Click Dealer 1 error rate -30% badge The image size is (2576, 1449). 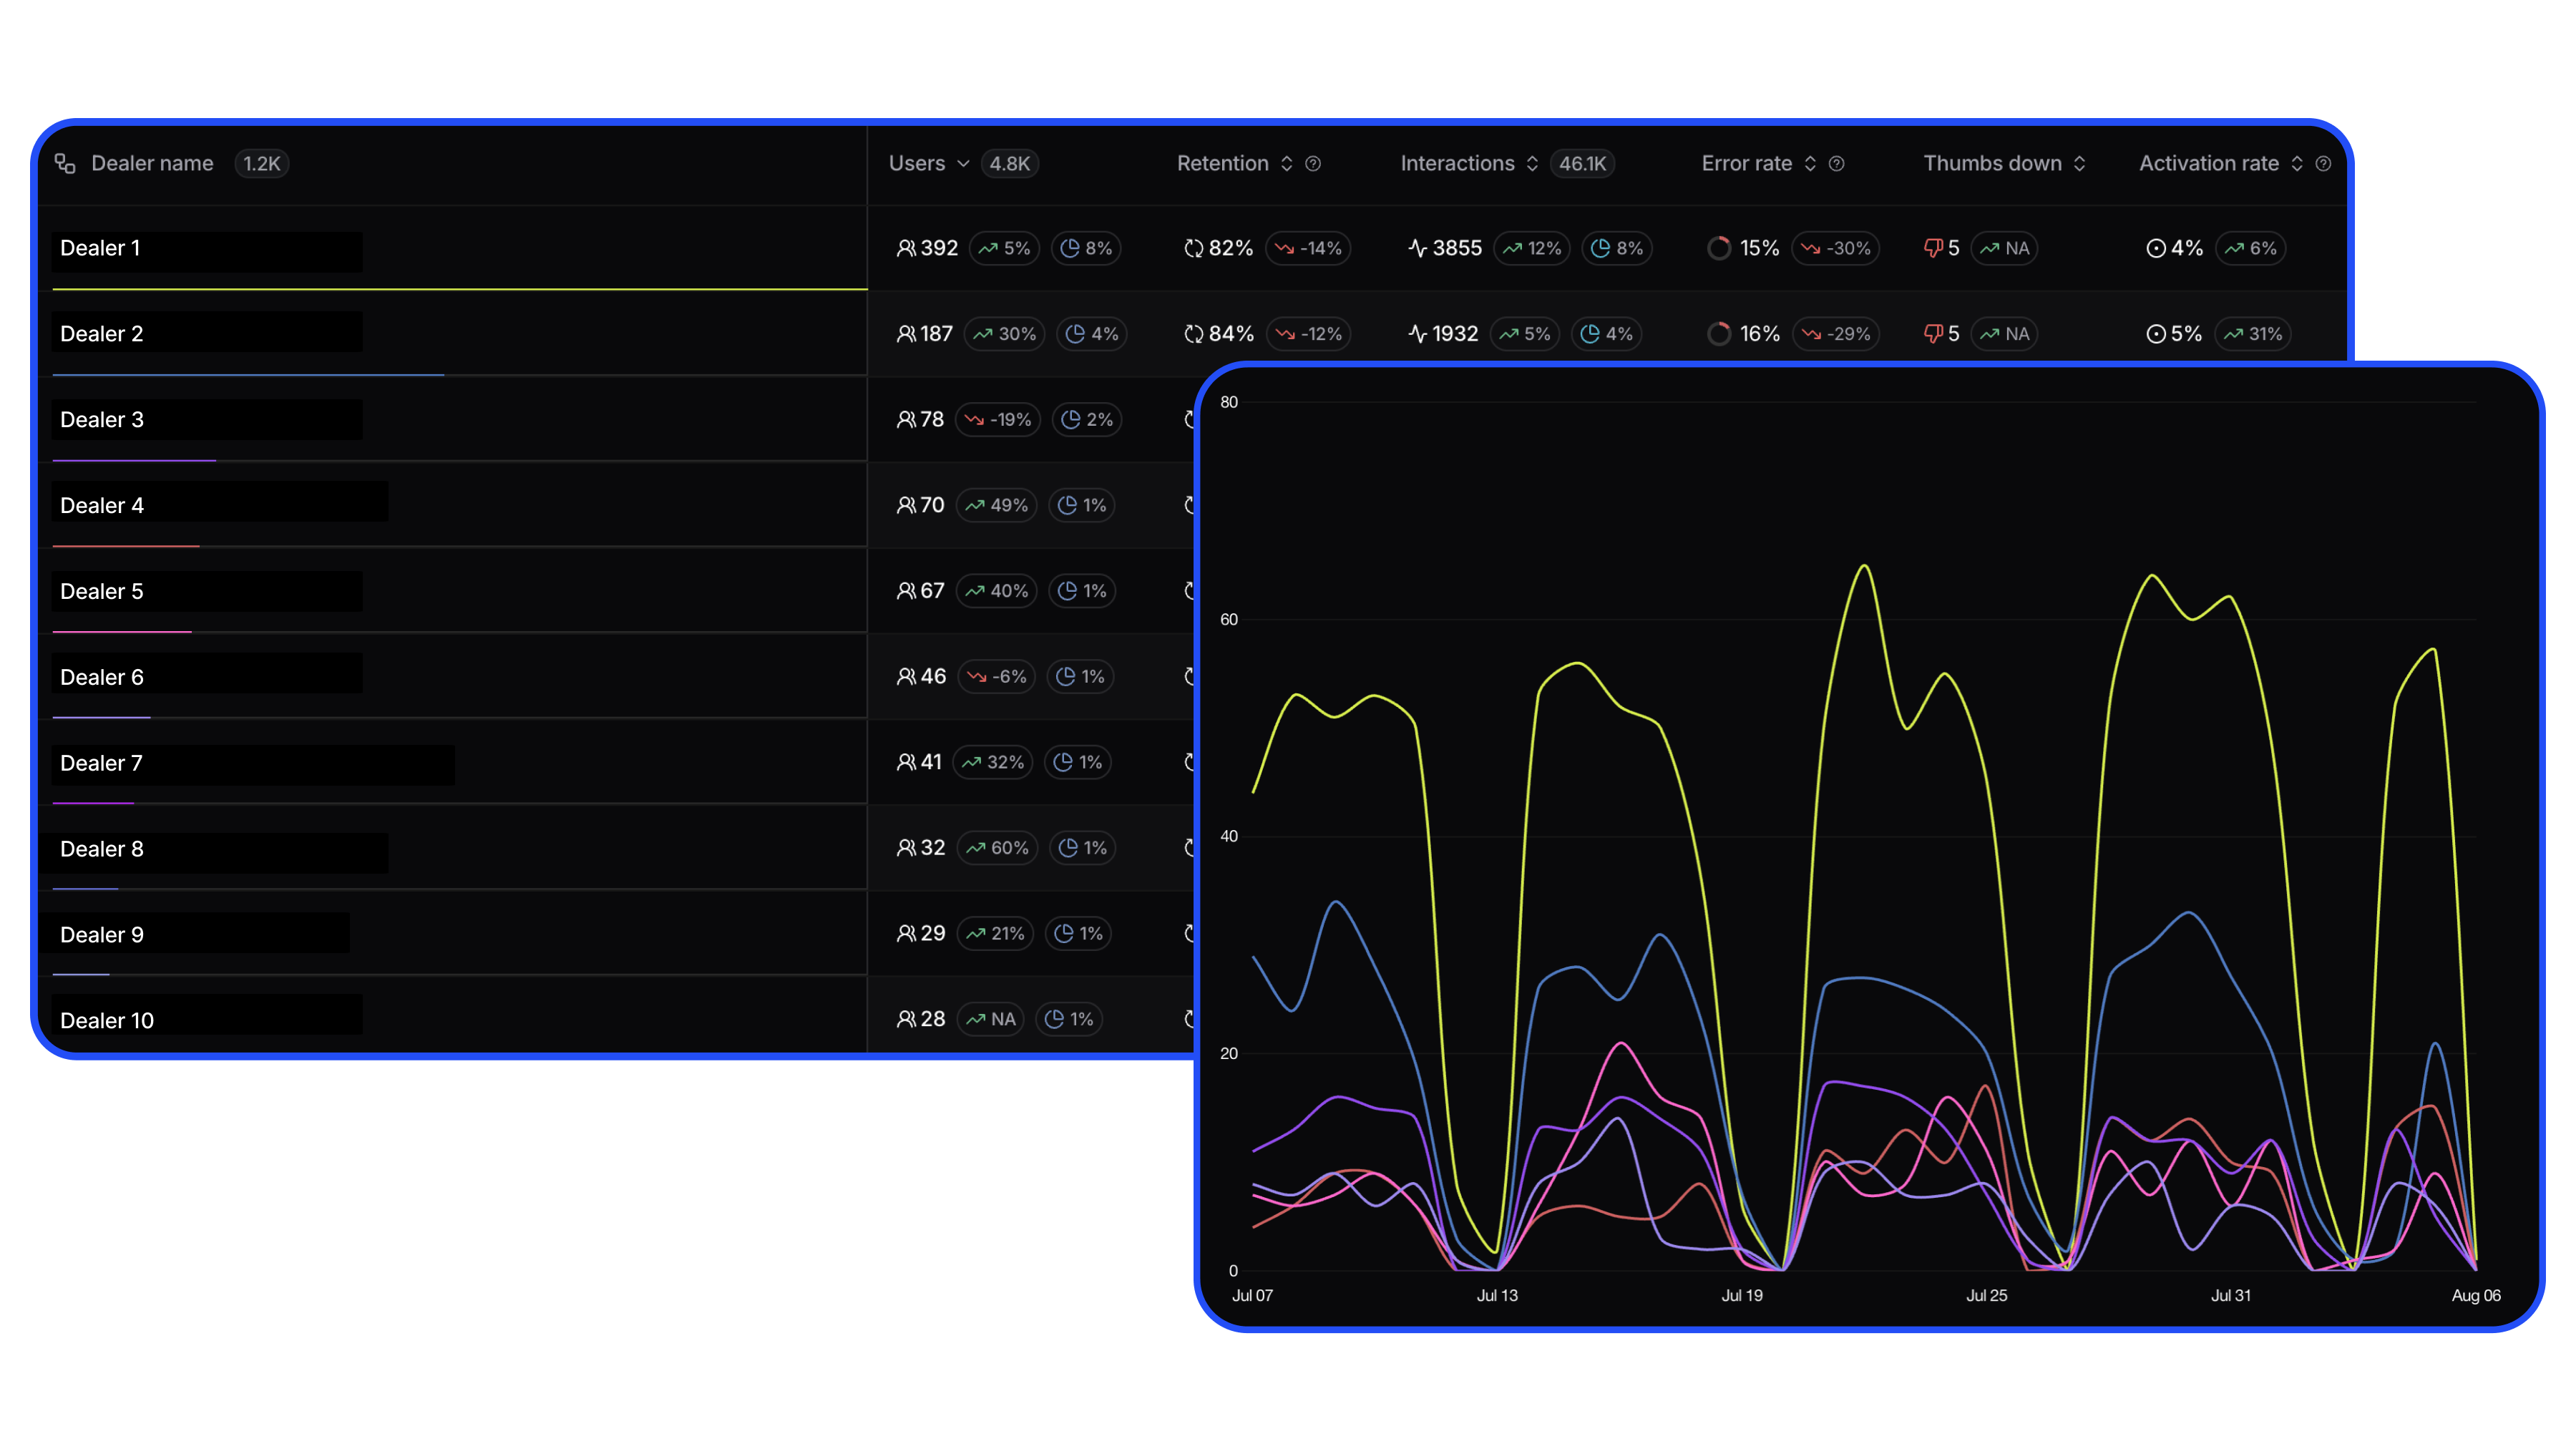tap(1836, 248)
